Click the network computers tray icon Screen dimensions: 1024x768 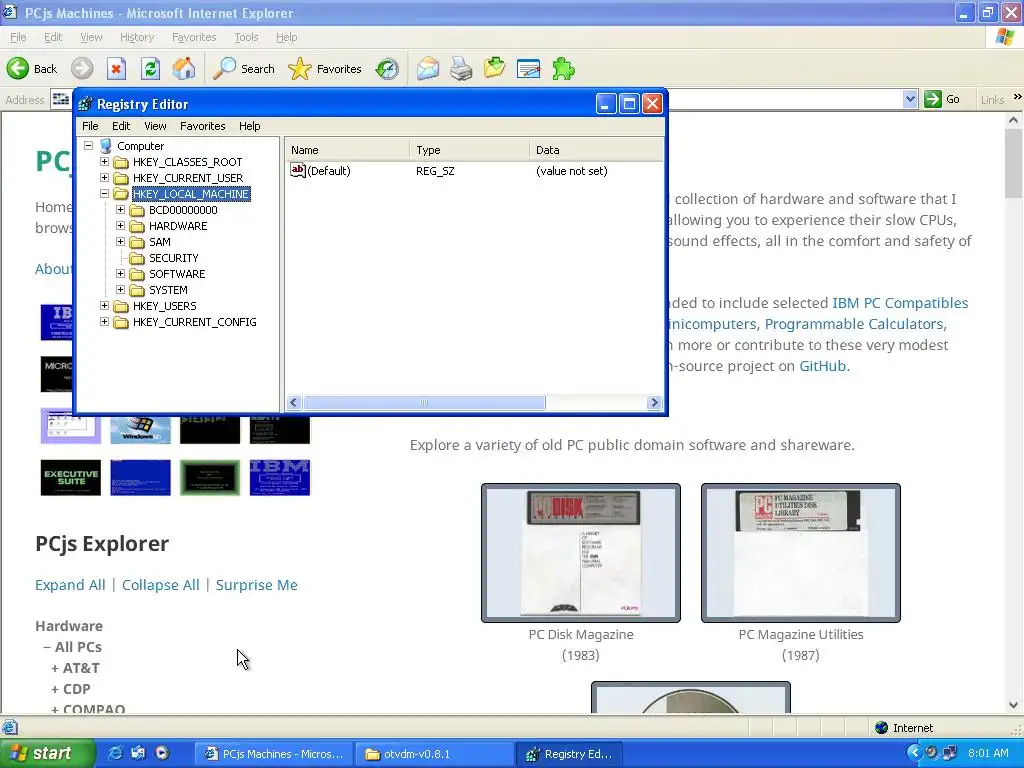(950, 753)
